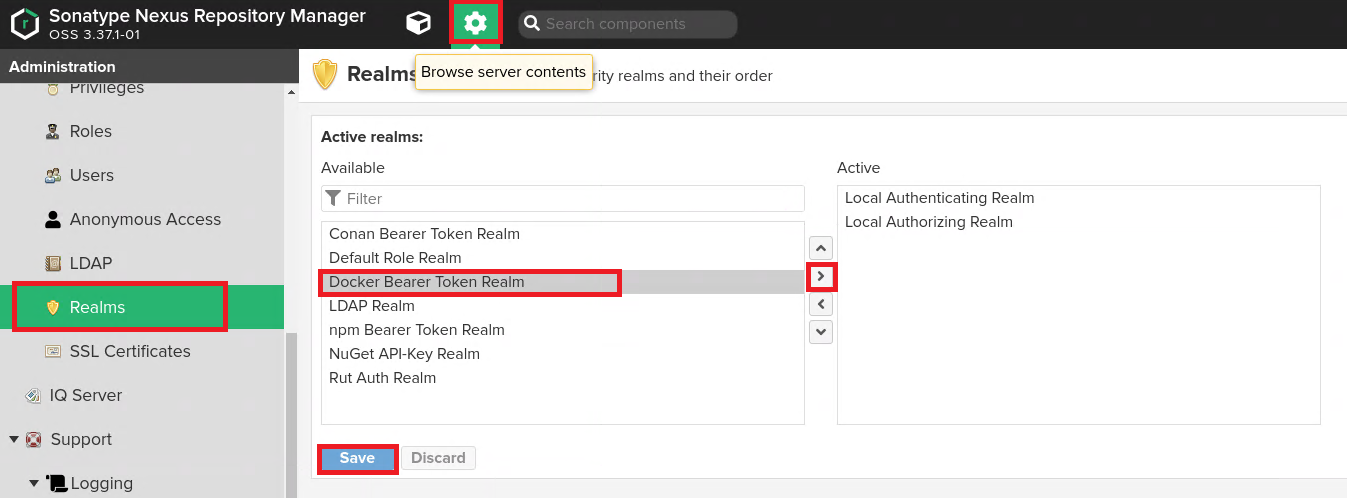
Task: Move realm up in order
Action: coord(821,248)
